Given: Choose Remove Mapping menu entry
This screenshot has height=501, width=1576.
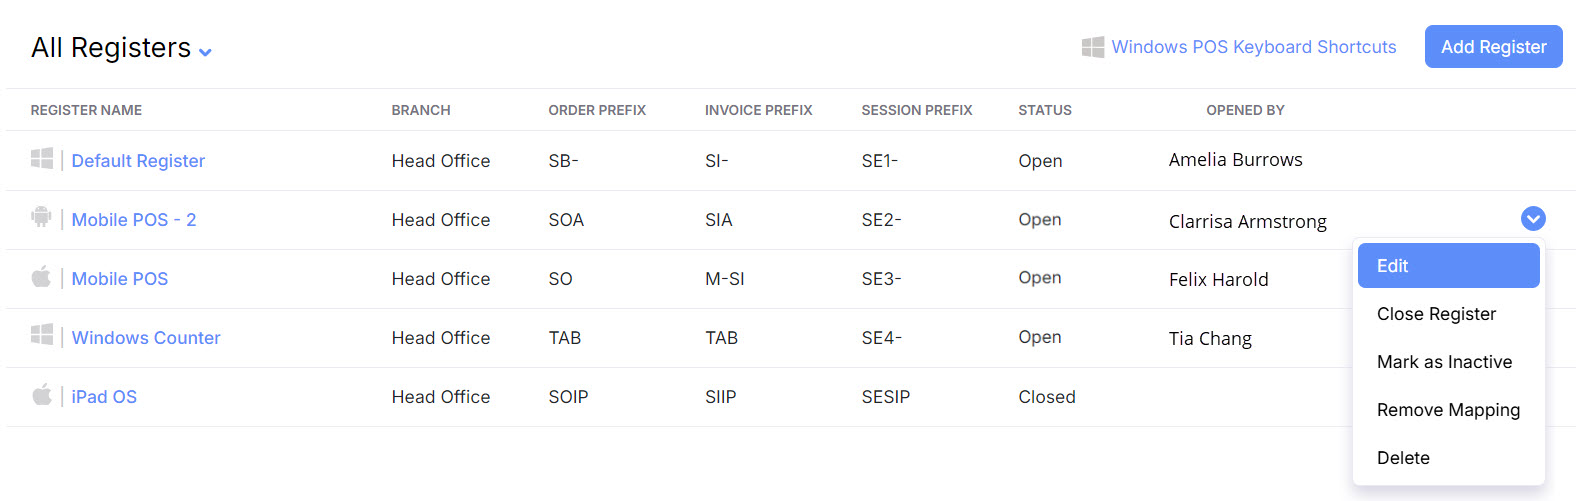Looking at the screenshot, I should 1448,410.
